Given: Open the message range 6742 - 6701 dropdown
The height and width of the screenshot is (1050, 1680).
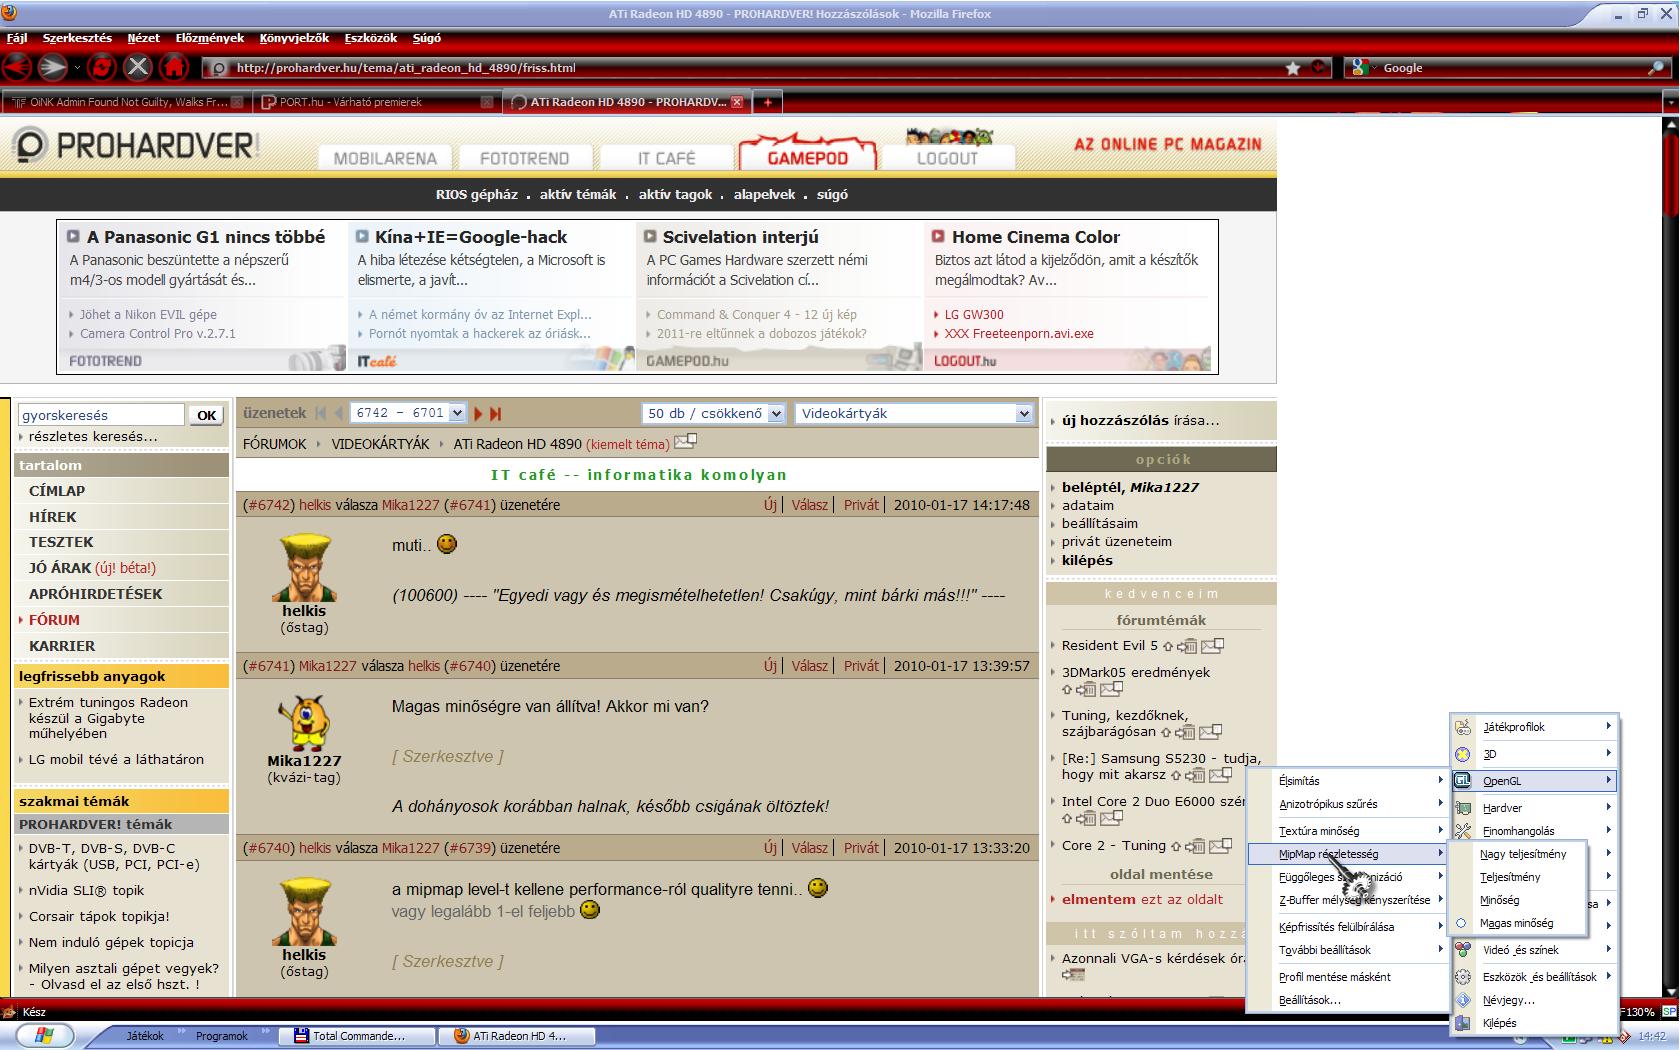Looking at the screenshot, I should click(409, 413).
